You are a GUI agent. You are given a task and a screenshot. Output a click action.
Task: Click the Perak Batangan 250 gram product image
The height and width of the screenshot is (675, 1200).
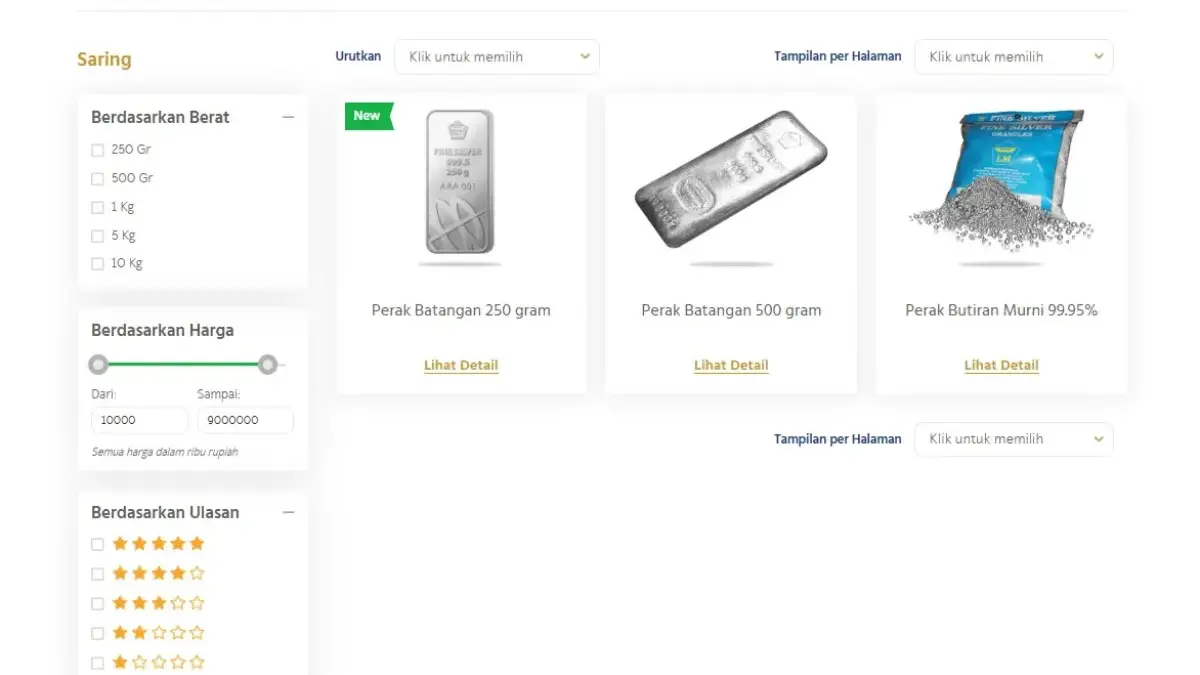pos(460,182)
